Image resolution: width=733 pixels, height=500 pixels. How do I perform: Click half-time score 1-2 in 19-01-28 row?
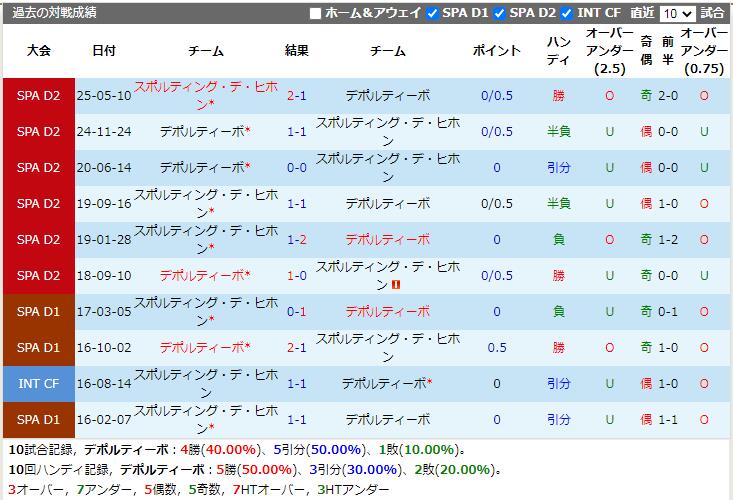tap(668, 240)
